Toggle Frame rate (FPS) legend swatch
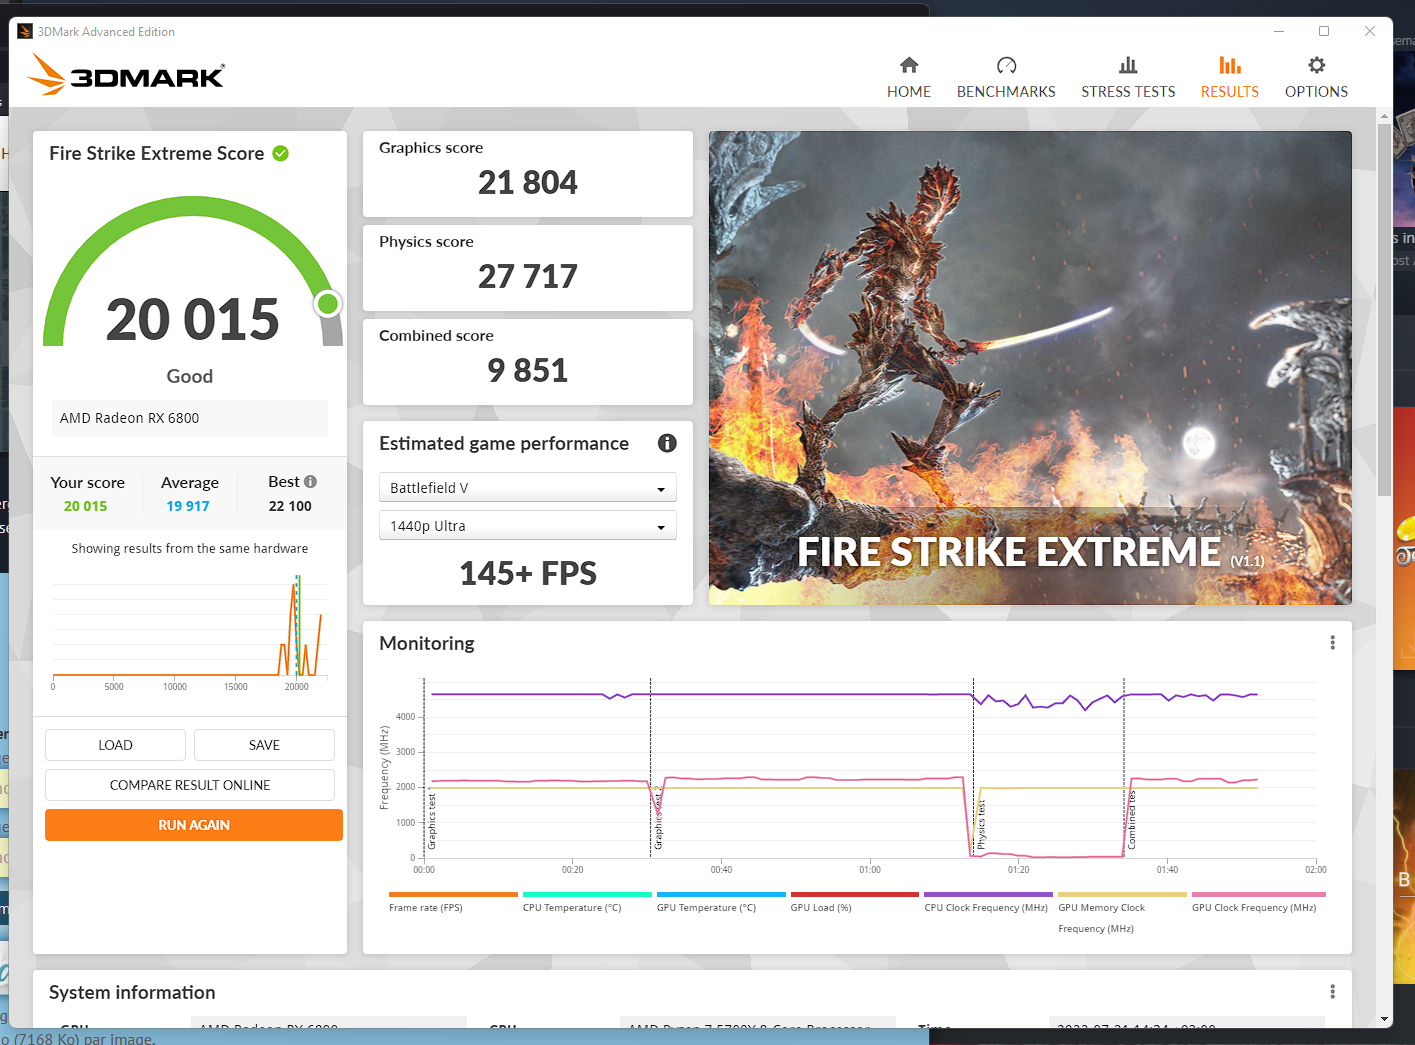 453,894
